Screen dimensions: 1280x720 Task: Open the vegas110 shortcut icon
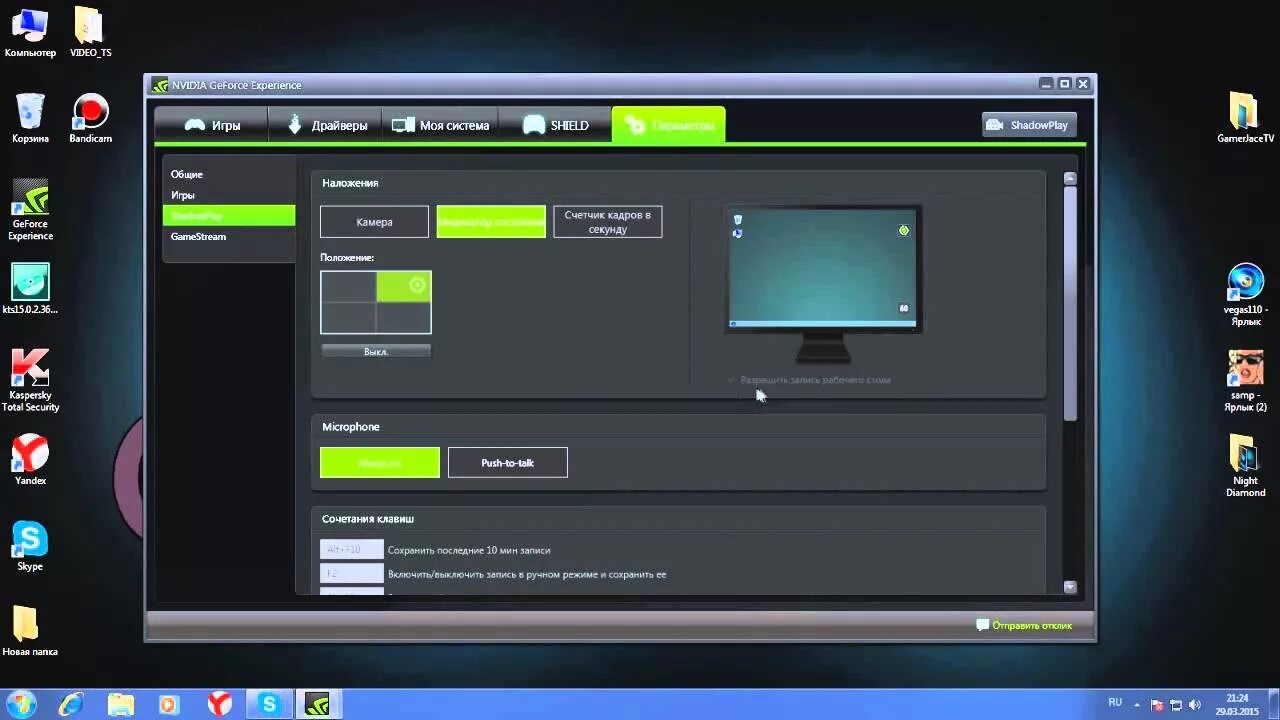[1245, 295]
